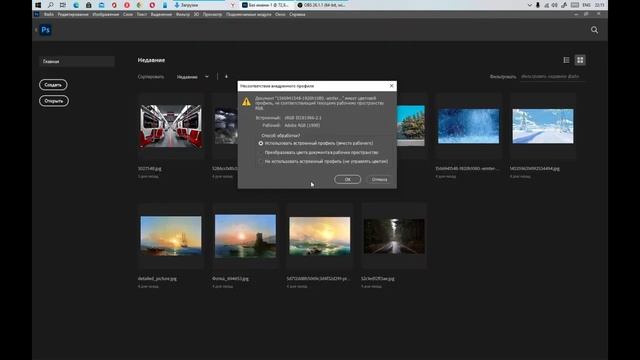This screenshot has height=360, width=640.
Task: Open Windows taskbar search
Action: click(50, 5)
